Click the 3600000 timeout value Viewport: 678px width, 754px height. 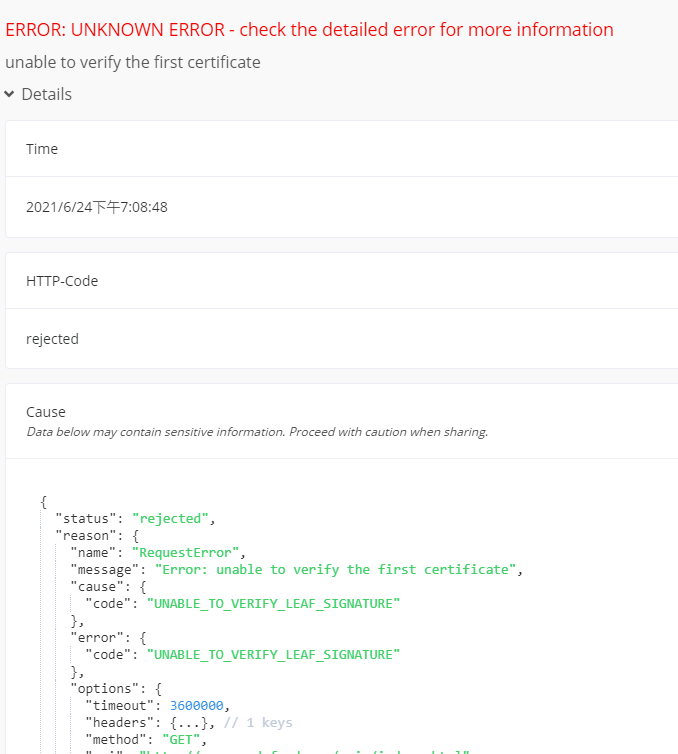point(197,705)
